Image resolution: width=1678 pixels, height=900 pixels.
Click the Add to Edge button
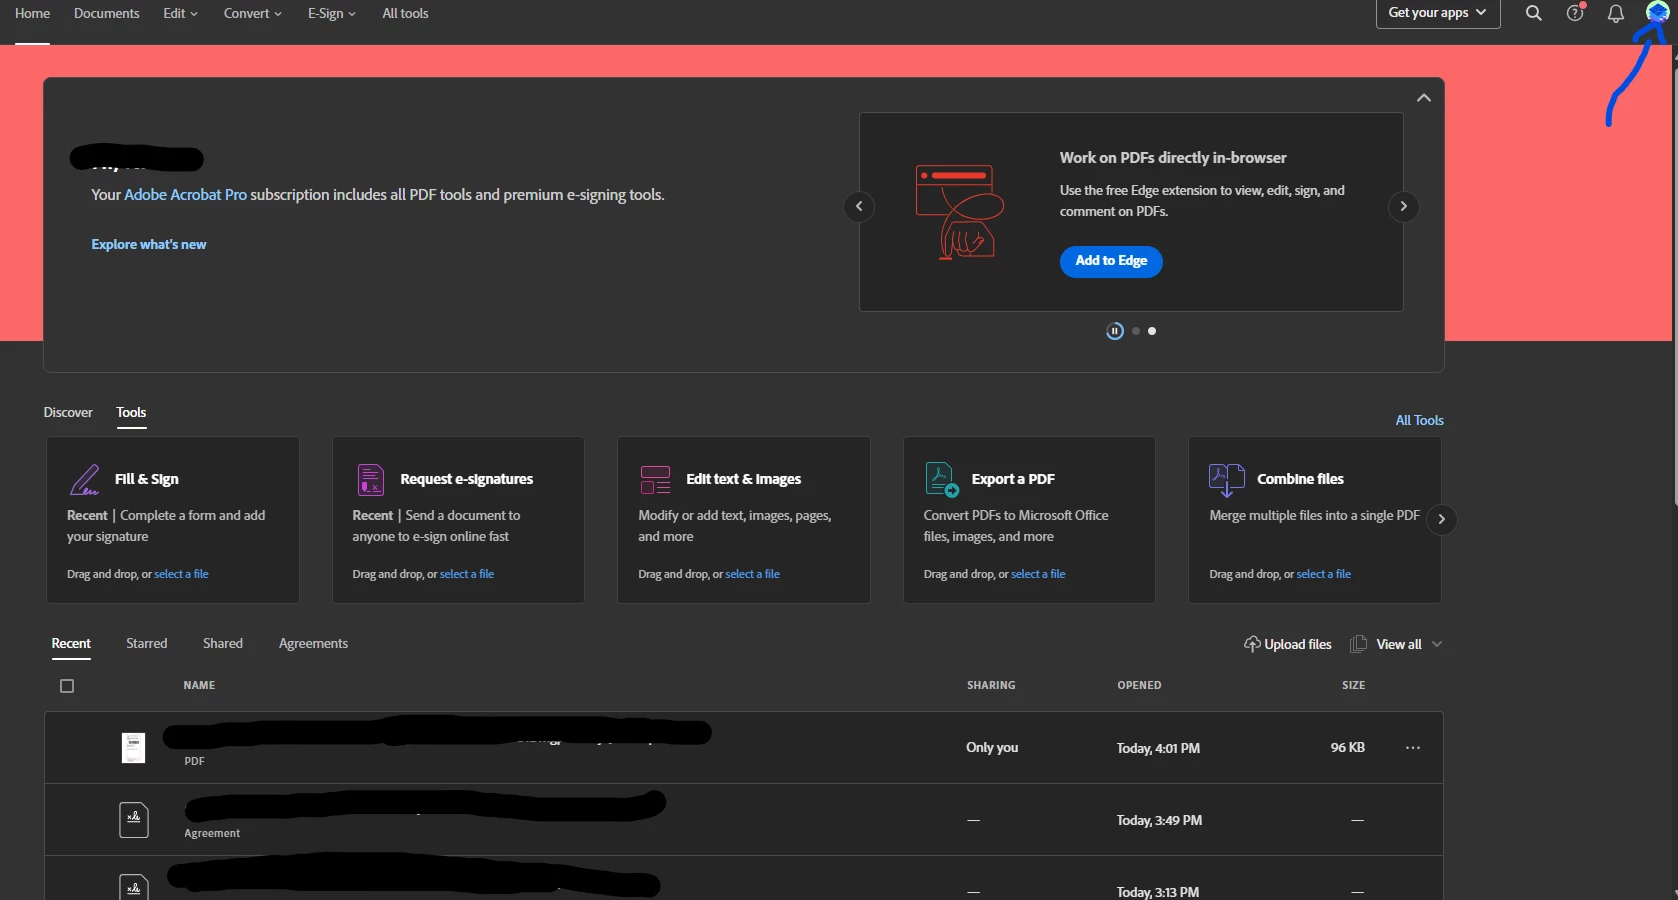point(1111,261)
